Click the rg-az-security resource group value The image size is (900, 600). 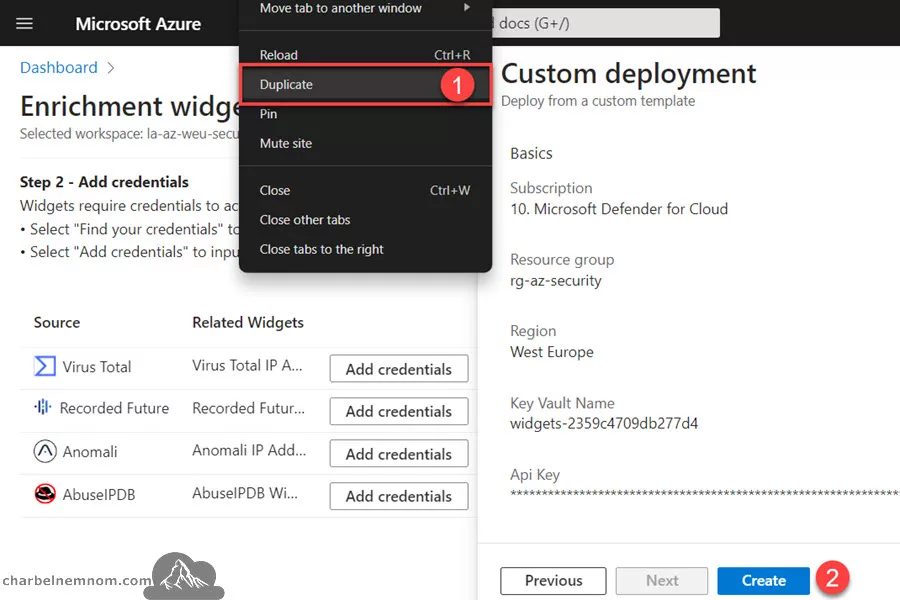pos(556,281)
